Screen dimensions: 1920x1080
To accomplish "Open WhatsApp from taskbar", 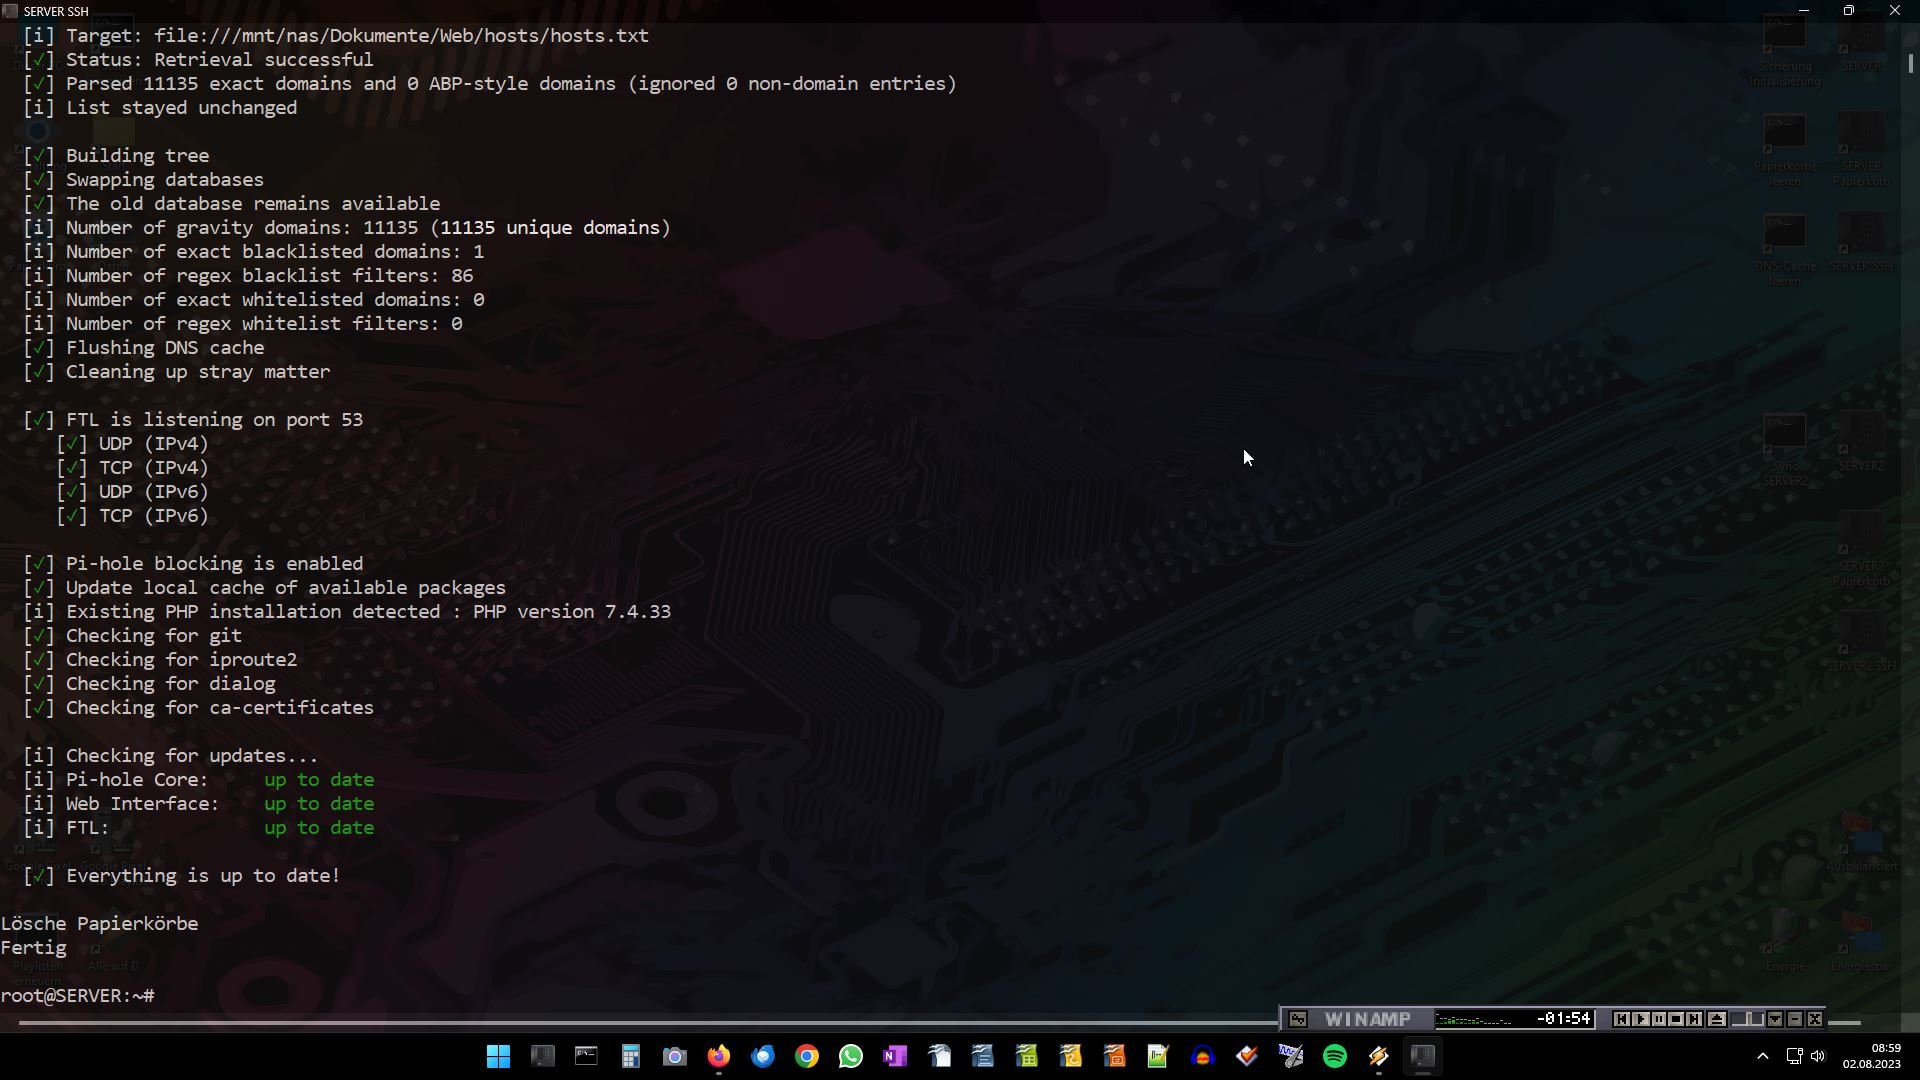I will coord(850,1056).
